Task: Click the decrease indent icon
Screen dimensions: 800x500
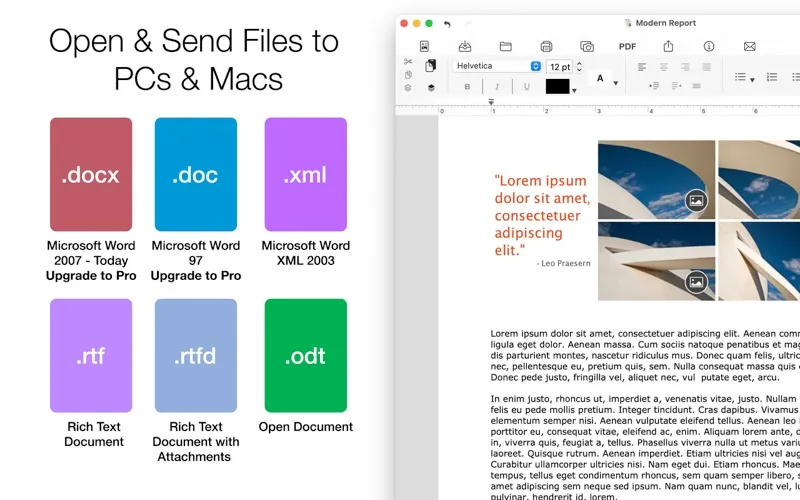Action: click(676, 86)
